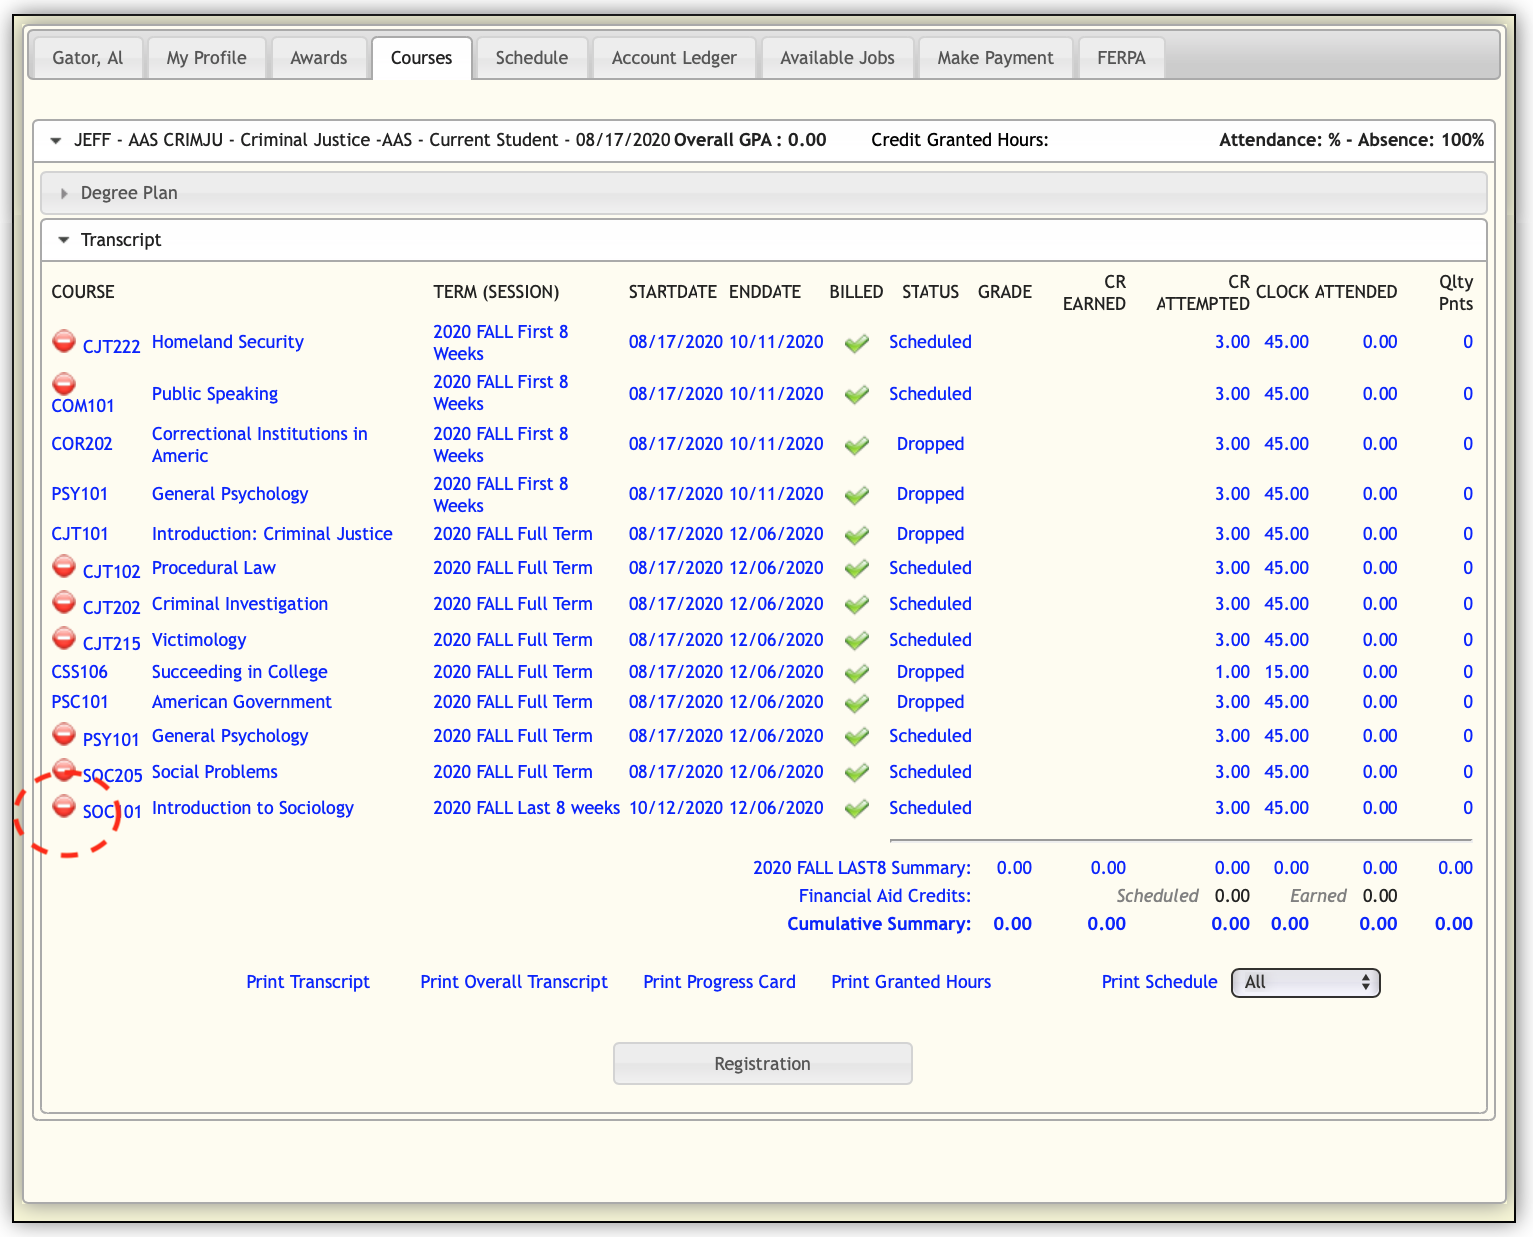This screenshot has height=1237, width=1533.
Task: Click the red remove icon for CJT215
Action: [x=64, y=638]
